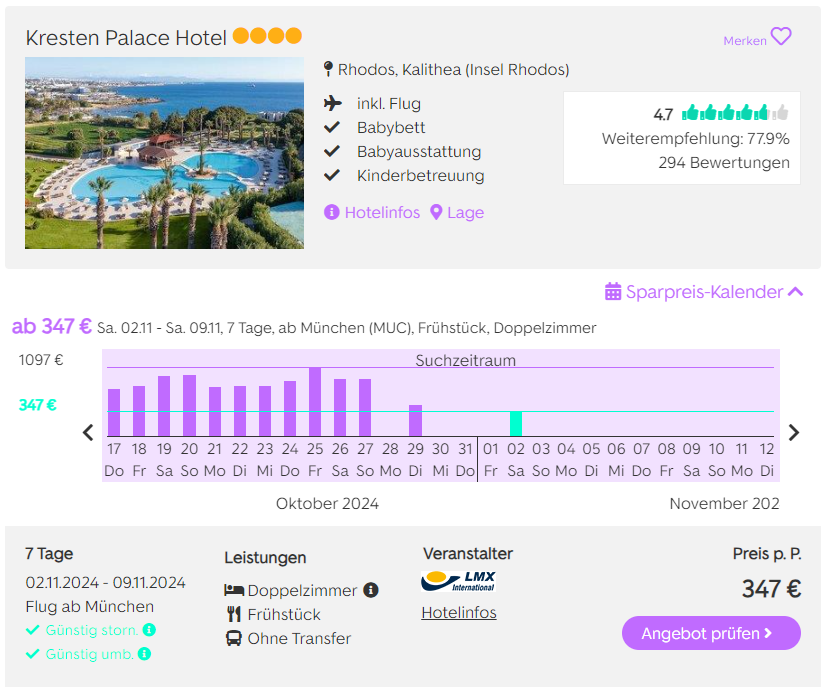Click the Lage map pin icon
The image size is (826, 694).
436,212
